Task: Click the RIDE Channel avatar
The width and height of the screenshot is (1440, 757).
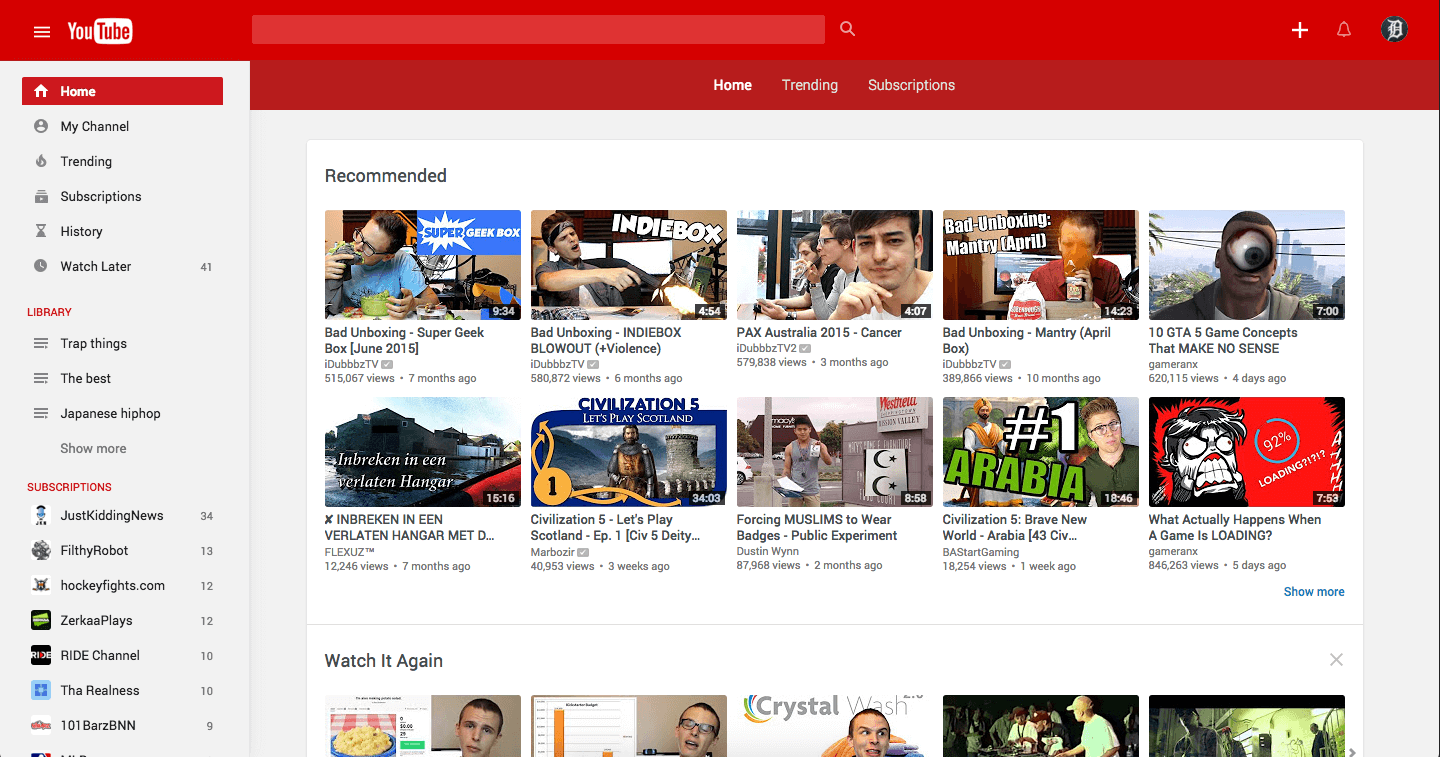Action: point(41,655)
